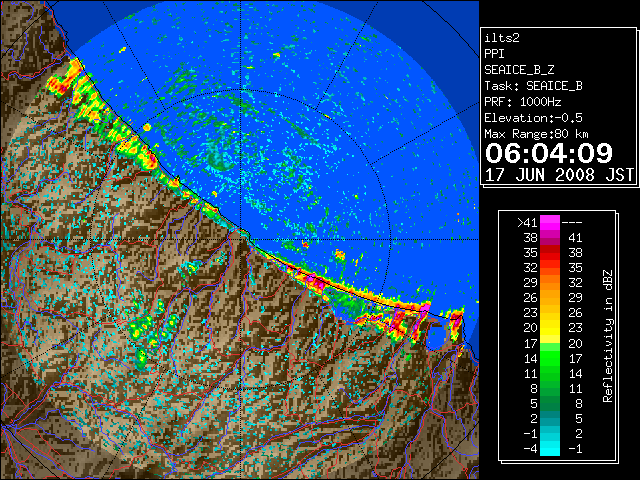640x480 pixels.
Task: Click the 06:04:09 timestamp
Action: point(549,153)
